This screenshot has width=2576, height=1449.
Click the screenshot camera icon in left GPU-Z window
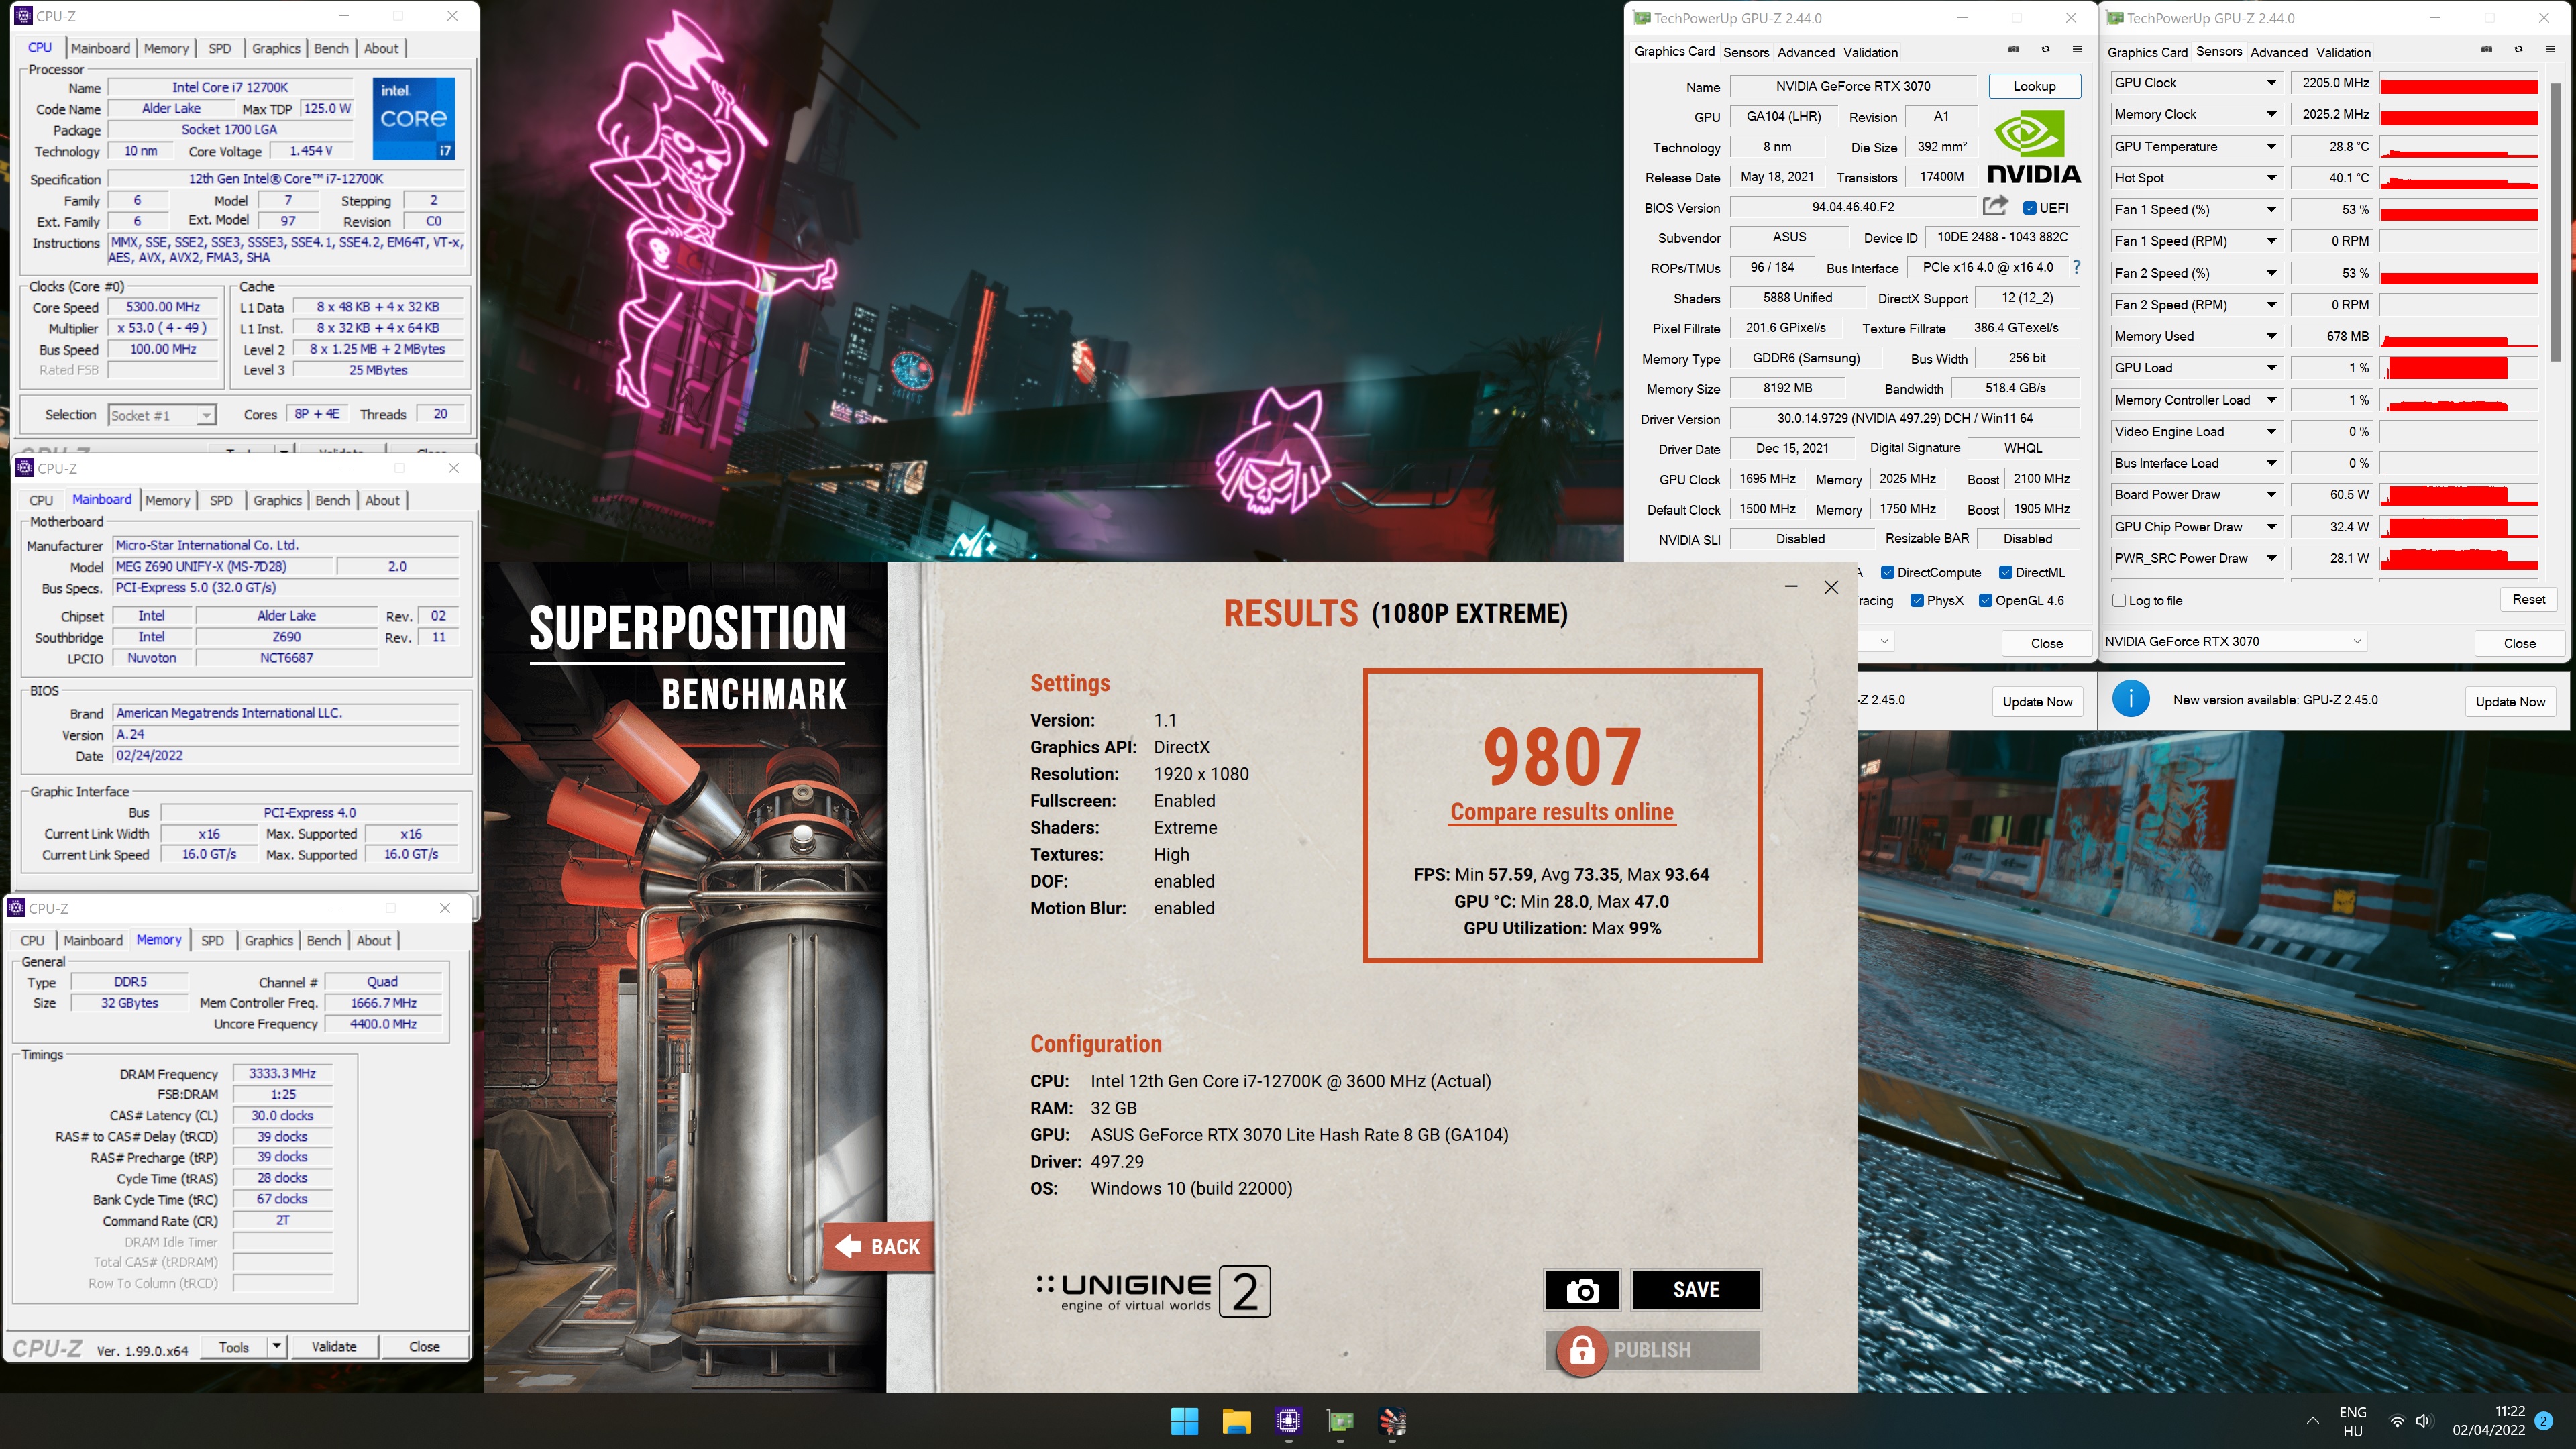click(2014, 49)
